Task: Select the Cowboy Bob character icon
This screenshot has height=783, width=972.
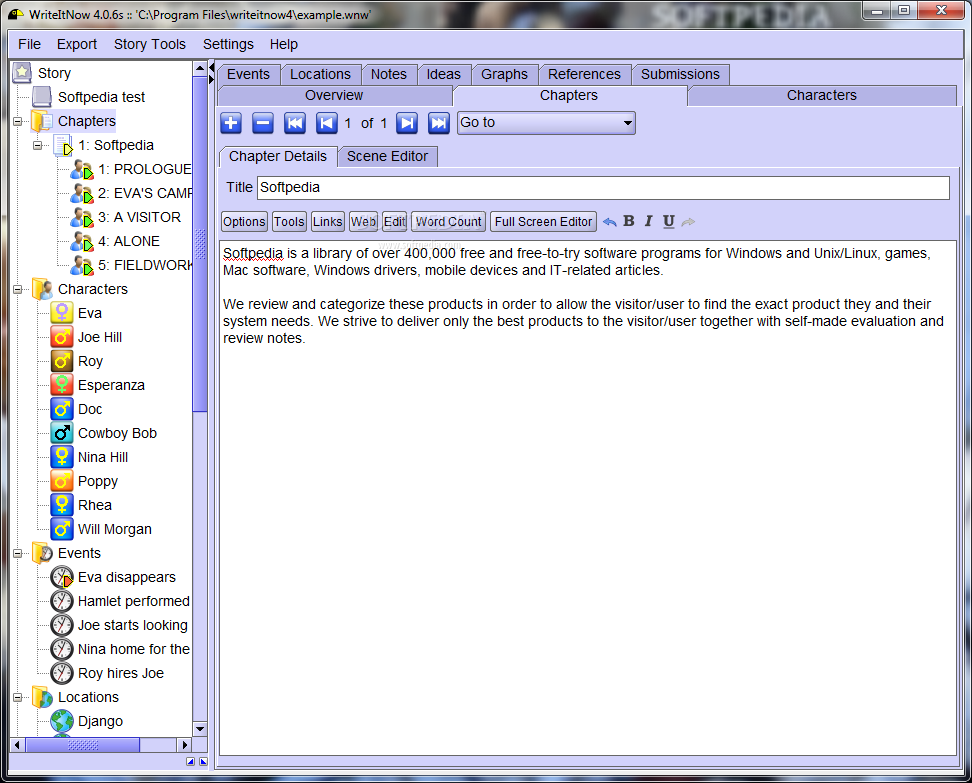Action: (62, 433)
